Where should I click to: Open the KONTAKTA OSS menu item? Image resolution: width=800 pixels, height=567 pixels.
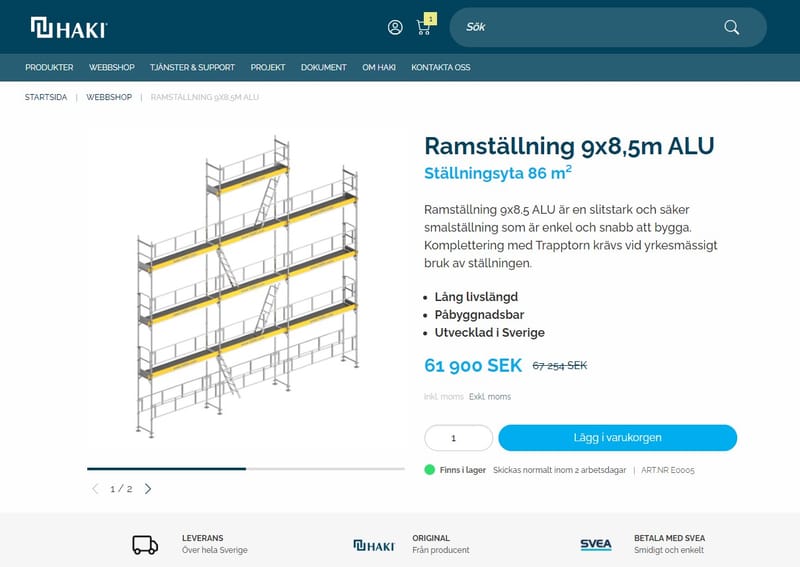[441, 67]
